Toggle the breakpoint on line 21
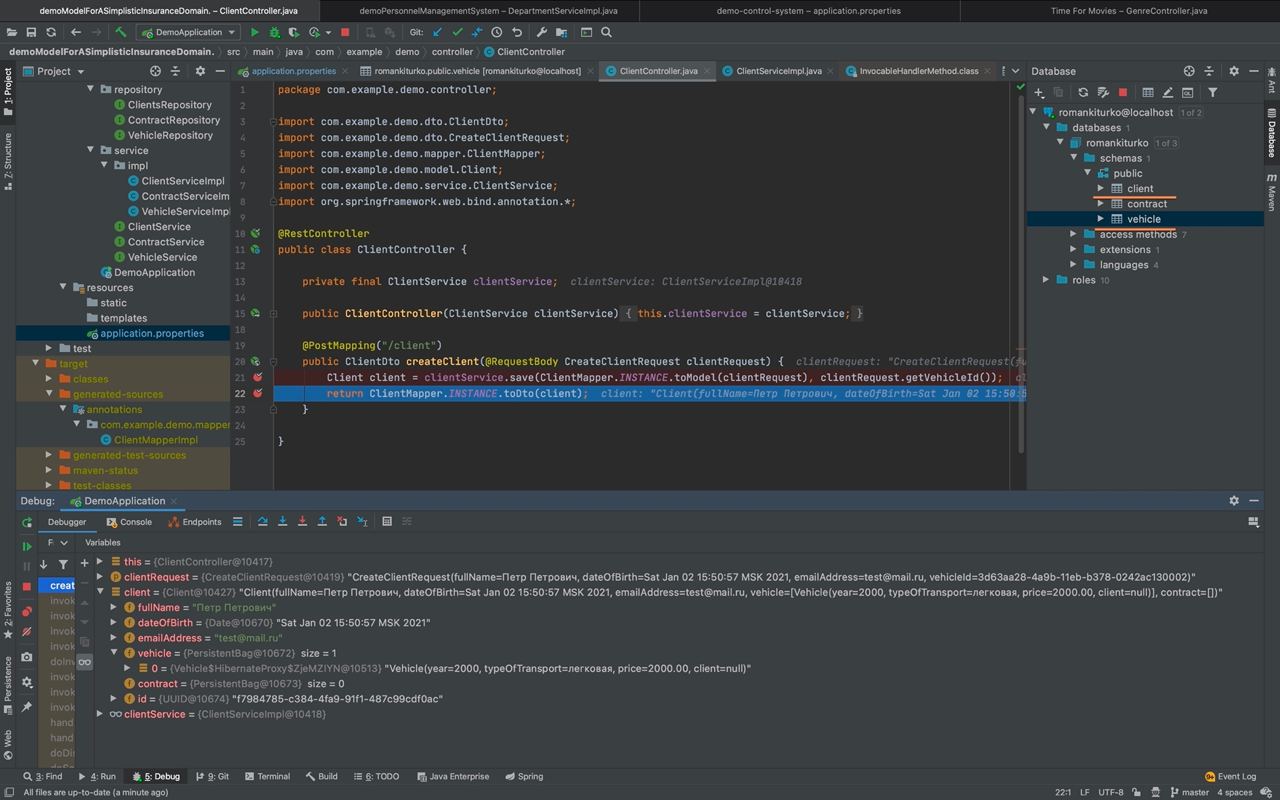1280x800 pixels. [x=258, y=377]
